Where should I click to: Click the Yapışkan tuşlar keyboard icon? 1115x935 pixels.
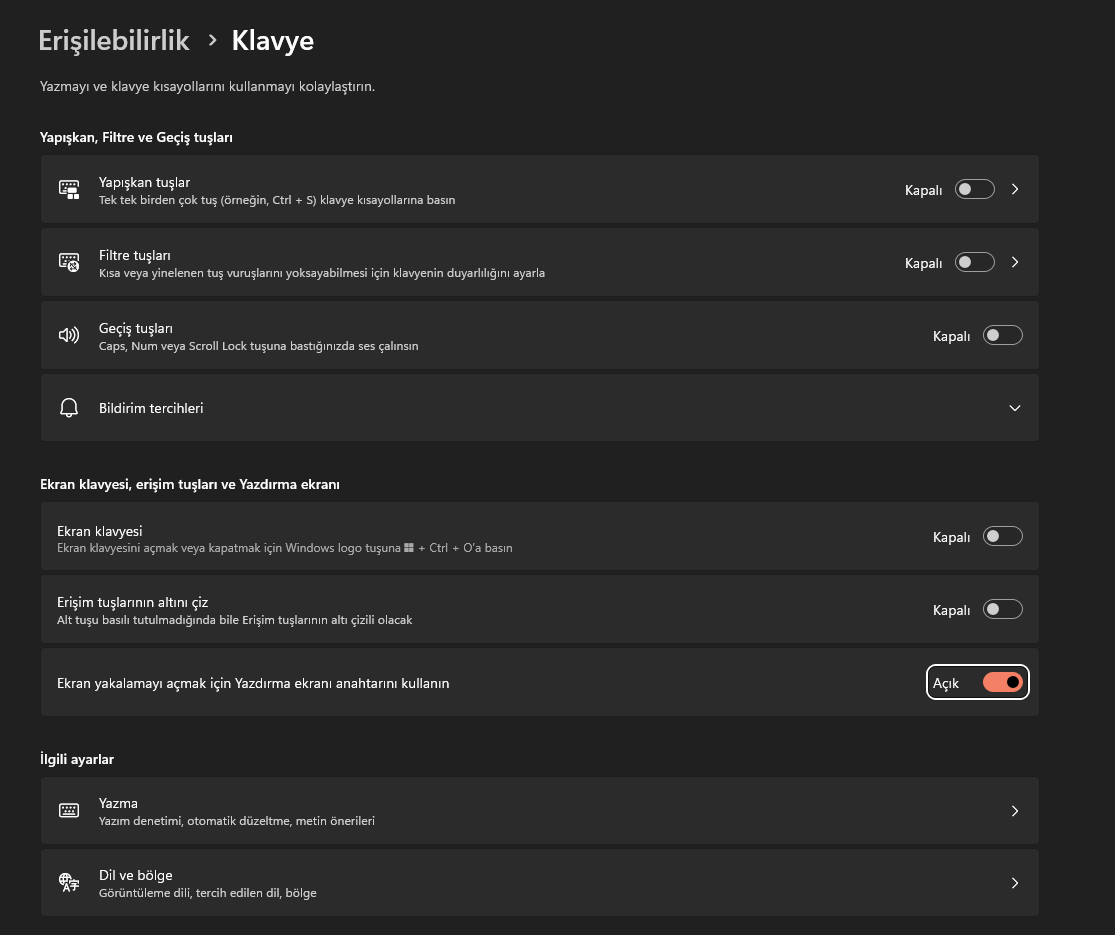(x=69, y=189)
